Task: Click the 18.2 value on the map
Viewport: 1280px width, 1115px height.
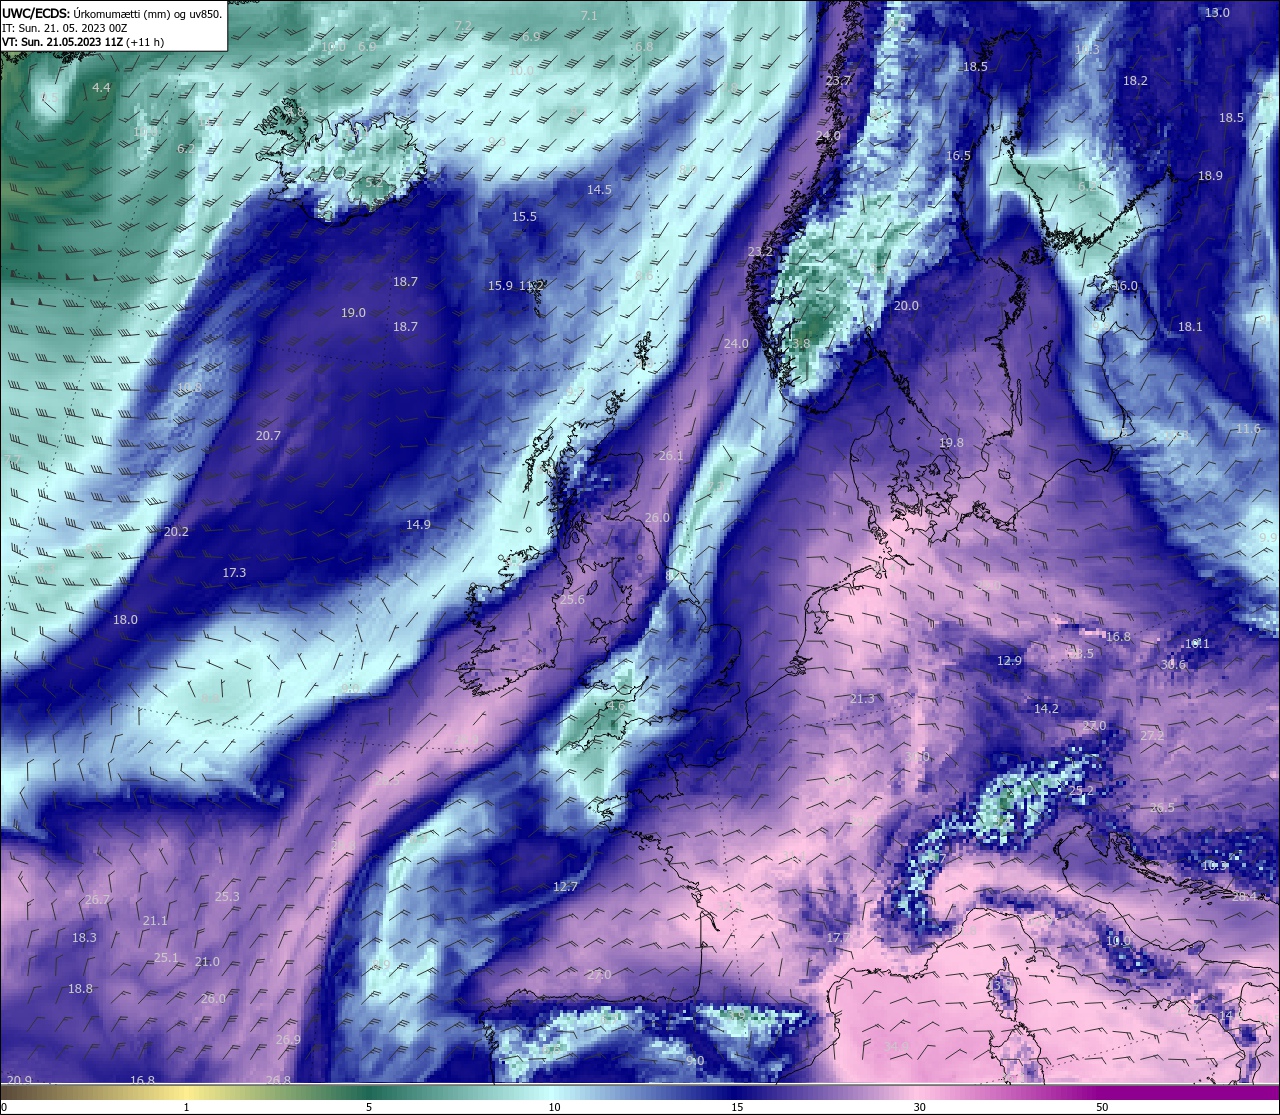Action: coord(1135,81)
